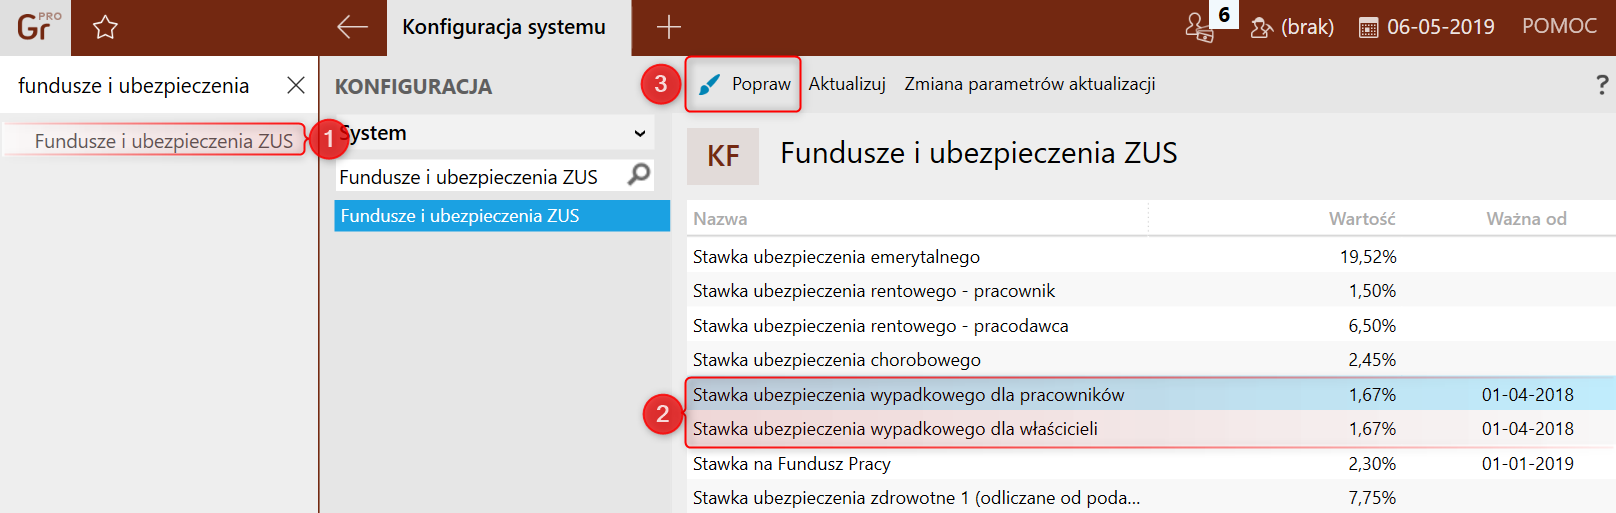Click the magnifier icon in the configuration filter
This screenshot has height=513, width=1616.
point(638,175)
